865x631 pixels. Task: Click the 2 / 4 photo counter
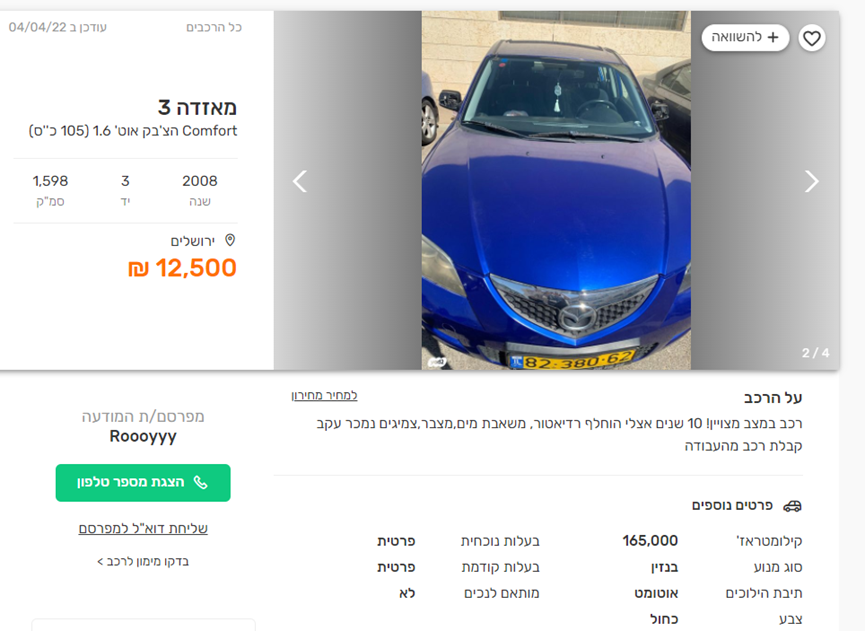815,353
